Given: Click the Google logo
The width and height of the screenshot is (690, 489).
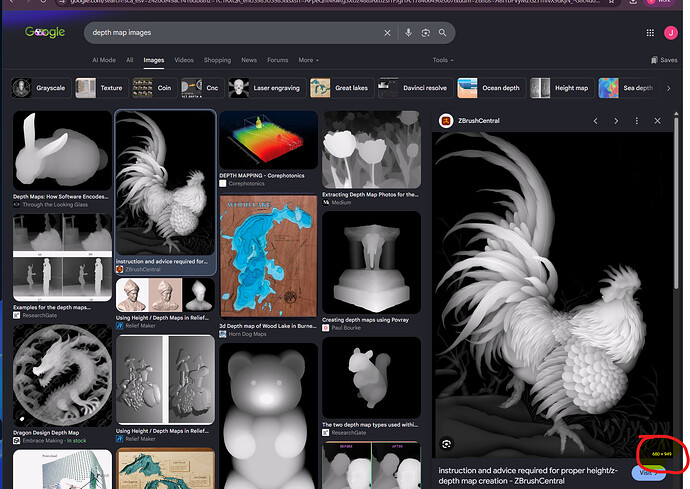Looking at the screenshot, I should 45,32.
